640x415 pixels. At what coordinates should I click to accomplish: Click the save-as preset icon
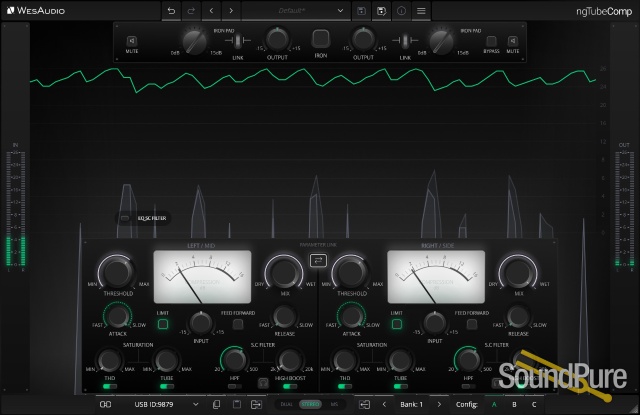381,11
